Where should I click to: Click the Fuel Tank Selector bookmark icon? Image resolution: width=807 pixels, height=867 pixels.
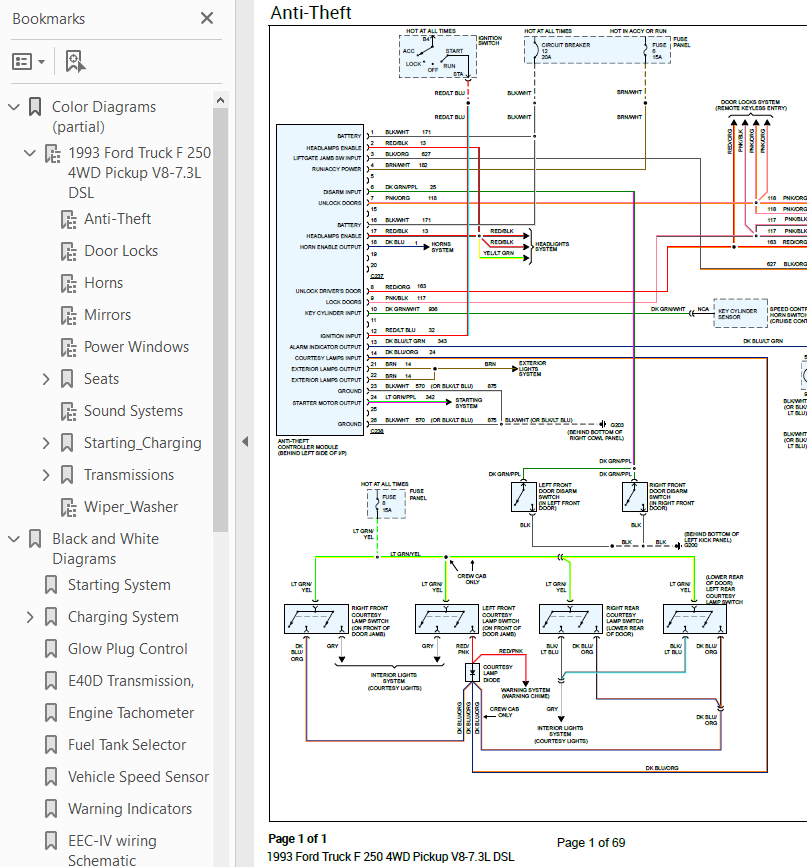pyautogui.click(x=51, y=745)
